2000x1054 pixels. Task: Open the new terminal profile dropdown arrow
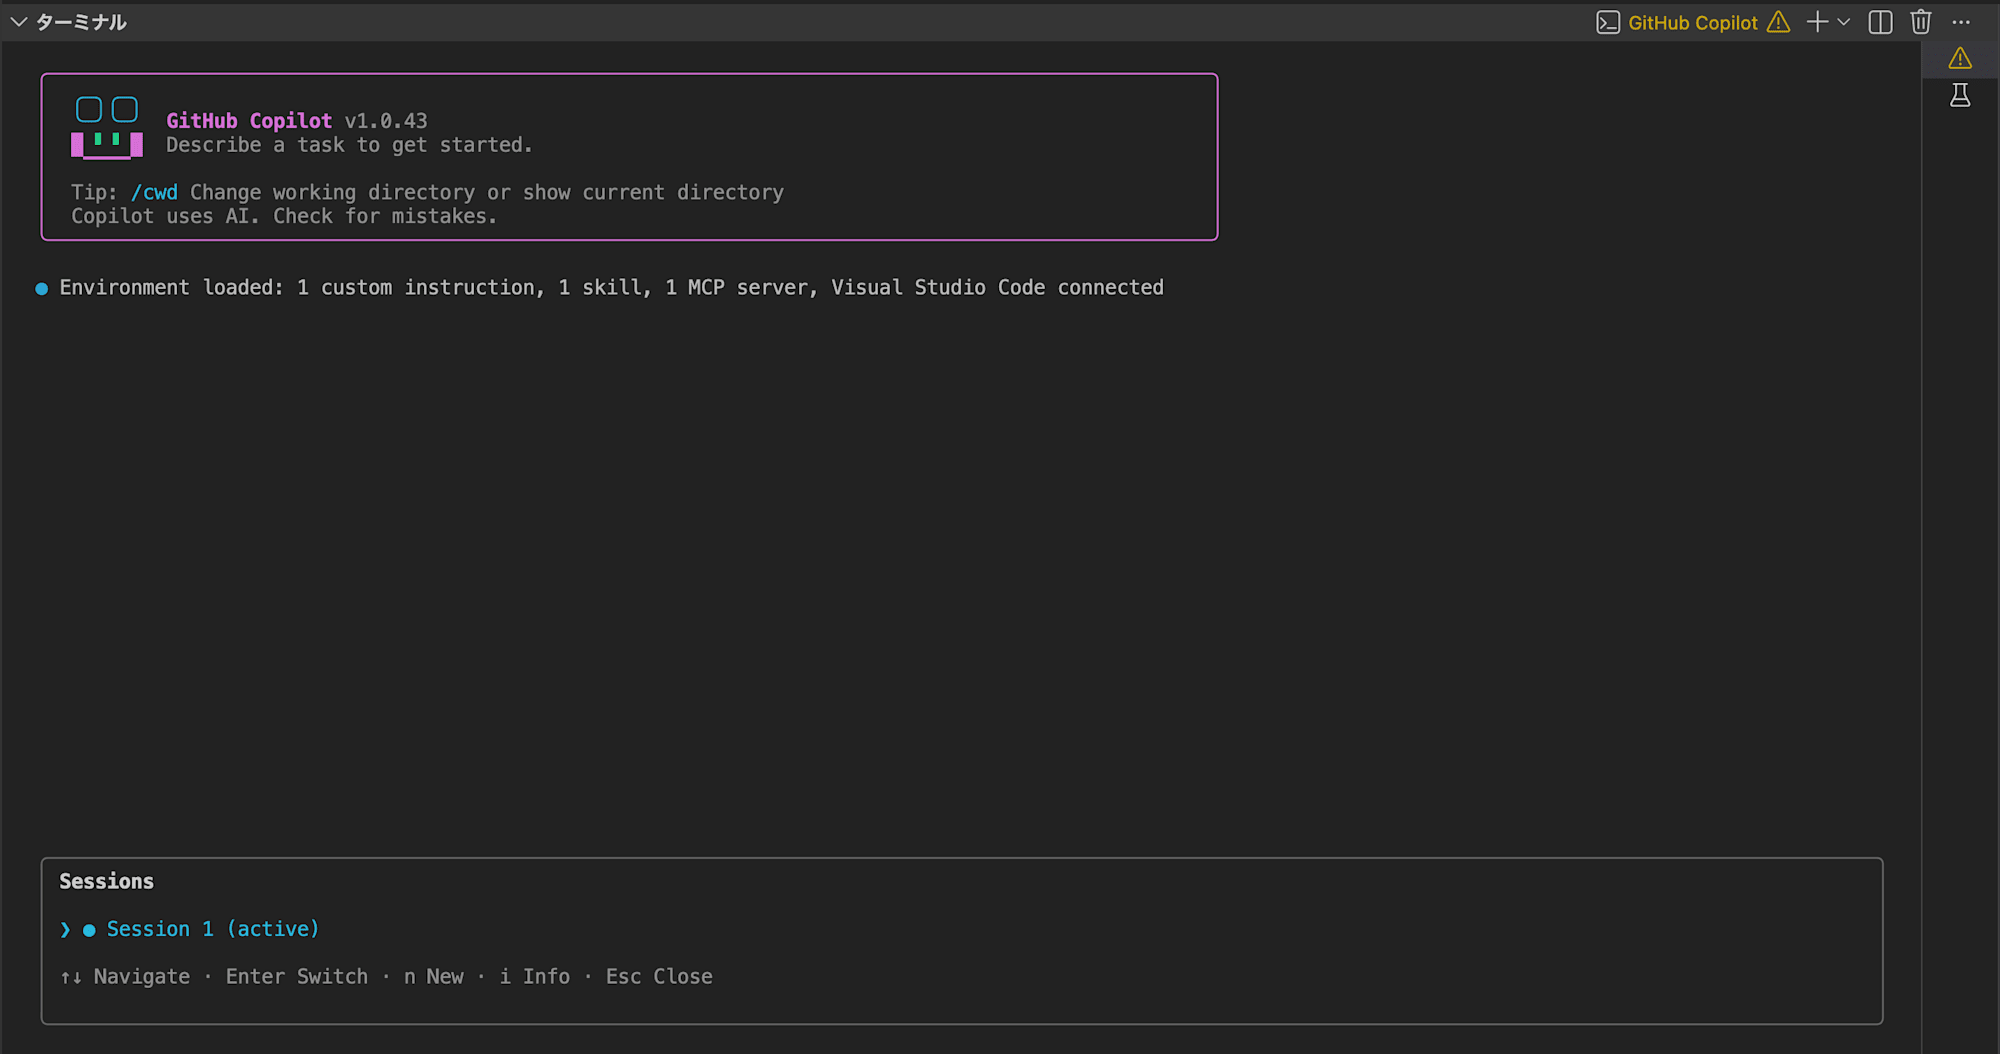tap(1844, 22)
